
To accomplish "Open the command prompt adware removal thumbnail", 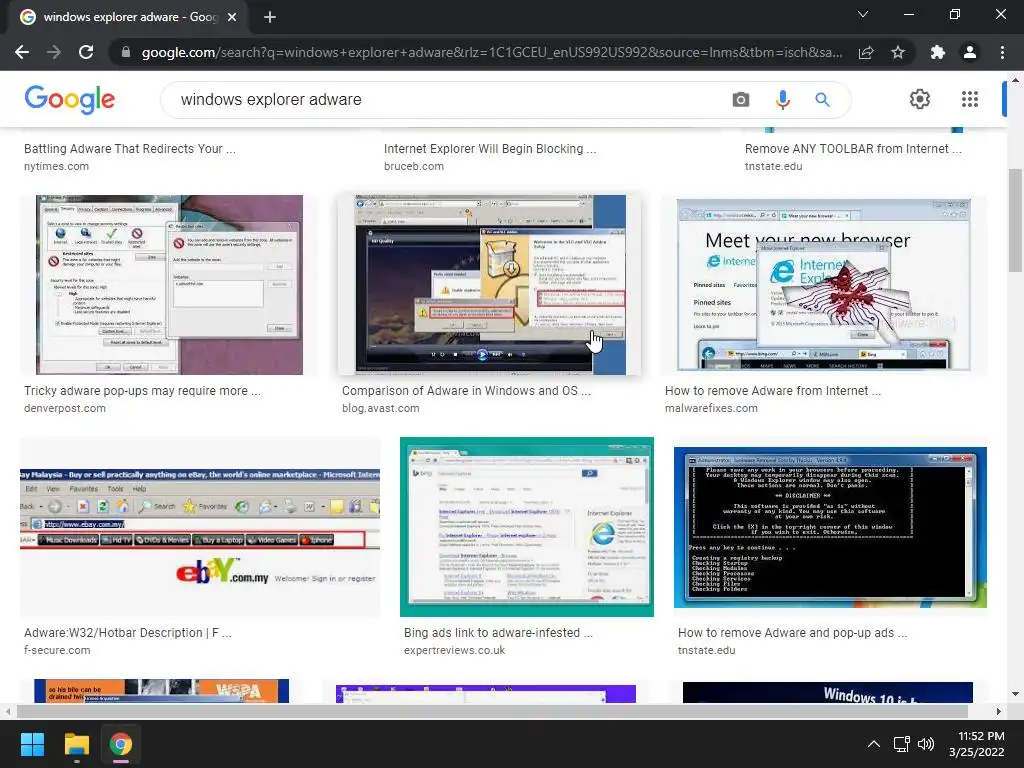I will [830, 527].
